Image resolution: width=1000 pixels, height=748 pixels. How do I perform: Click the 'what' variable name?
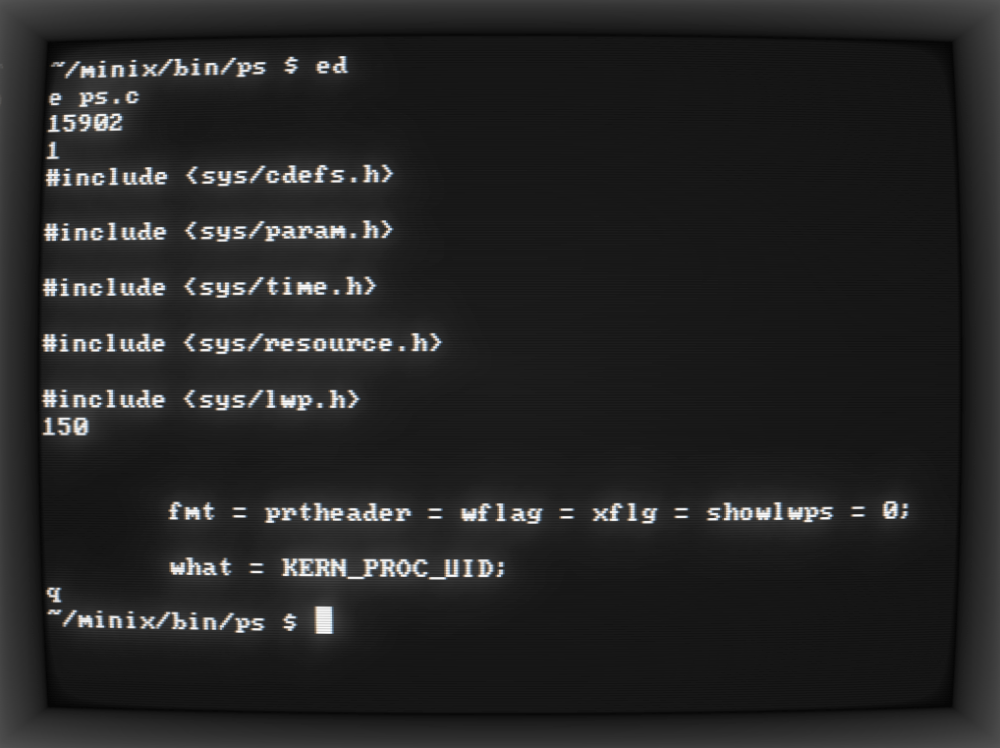201,567
